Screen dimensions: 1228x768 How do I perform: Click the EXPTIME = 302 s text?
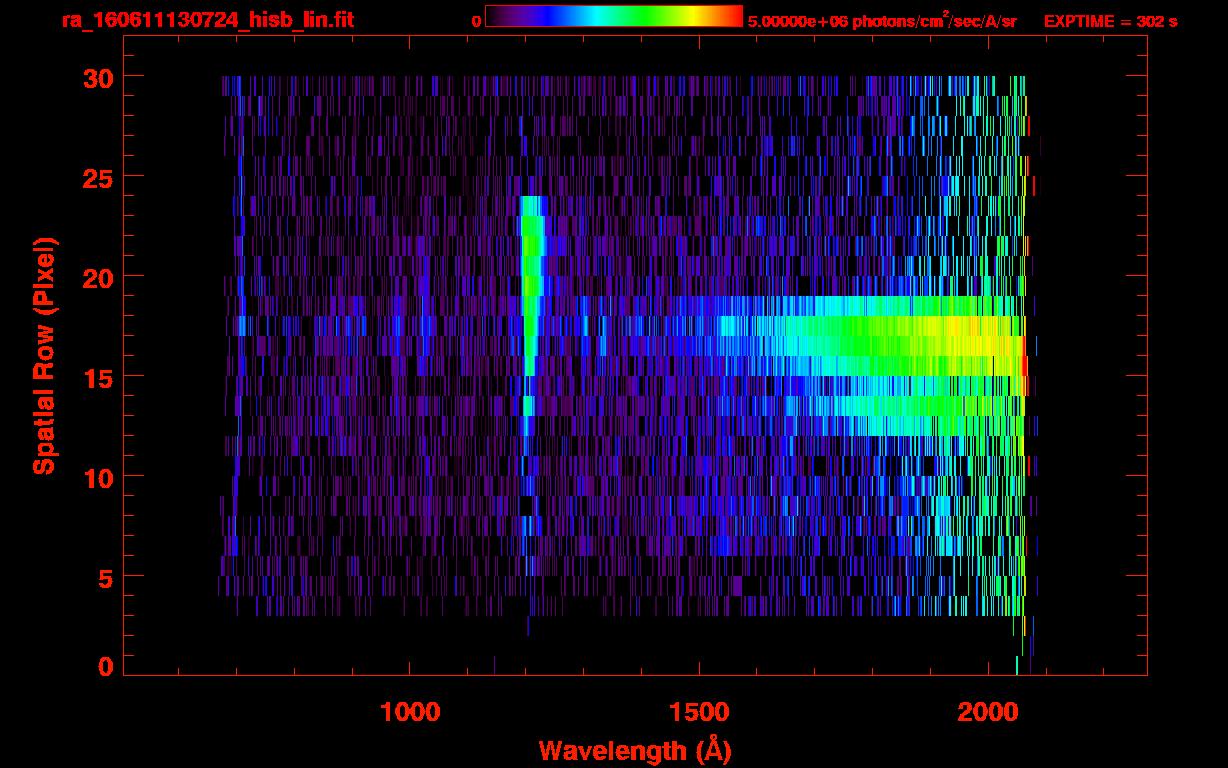point(1110,21)
